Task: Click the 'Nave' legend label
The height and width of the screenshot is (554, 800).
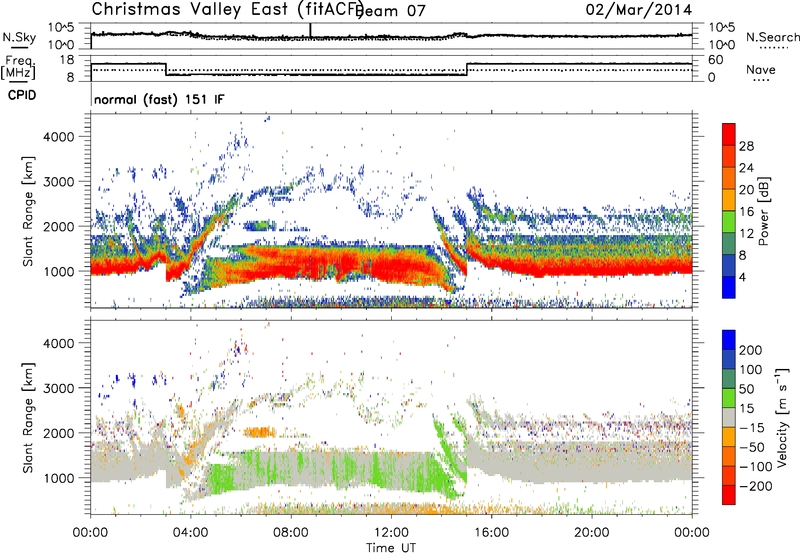Action: pos(760,70)
